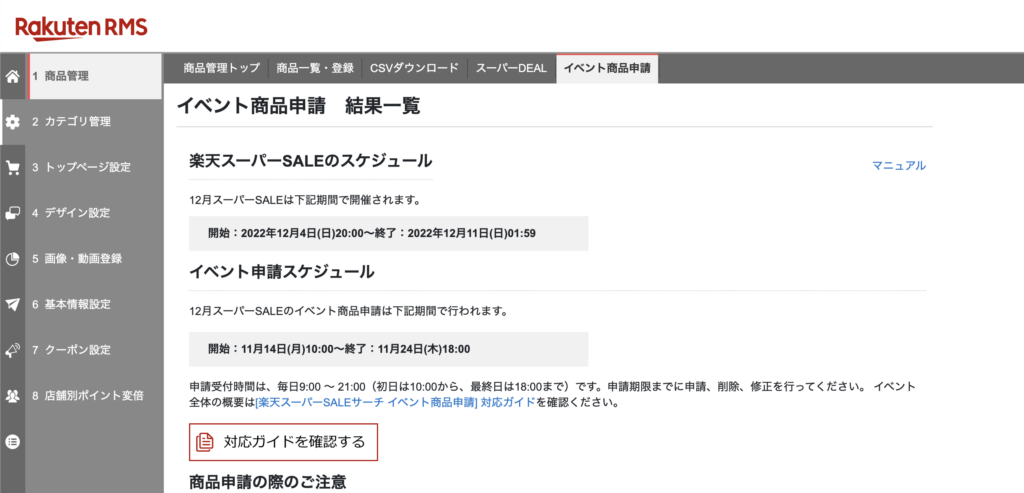Image resolution: width=1024 pixels, height=493 pixels.
Task: Click the megaphone icon in sidebar
Action: (x=13, y=350)
